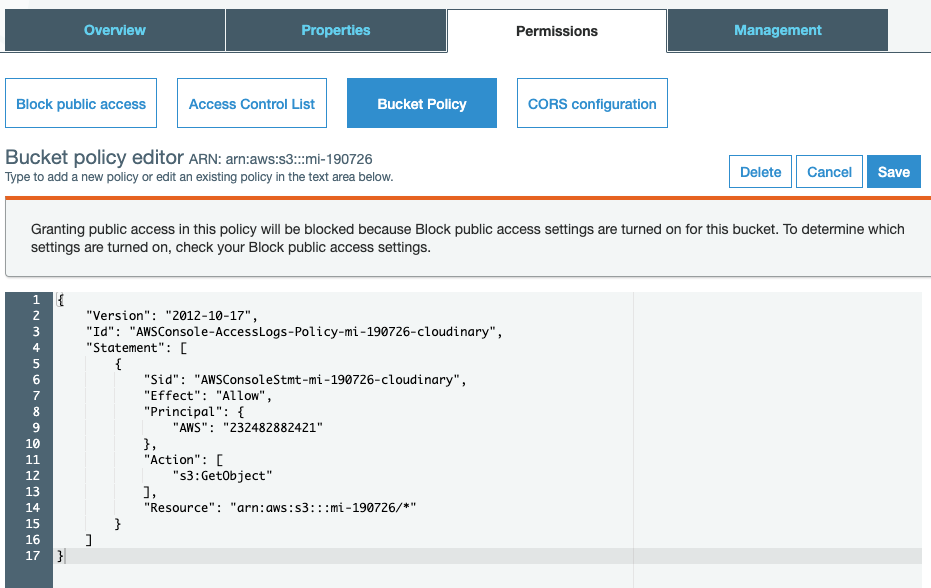Click line number 1 in the gutter
The width and height of the screenshot is (931, 588).
(36, 300)
